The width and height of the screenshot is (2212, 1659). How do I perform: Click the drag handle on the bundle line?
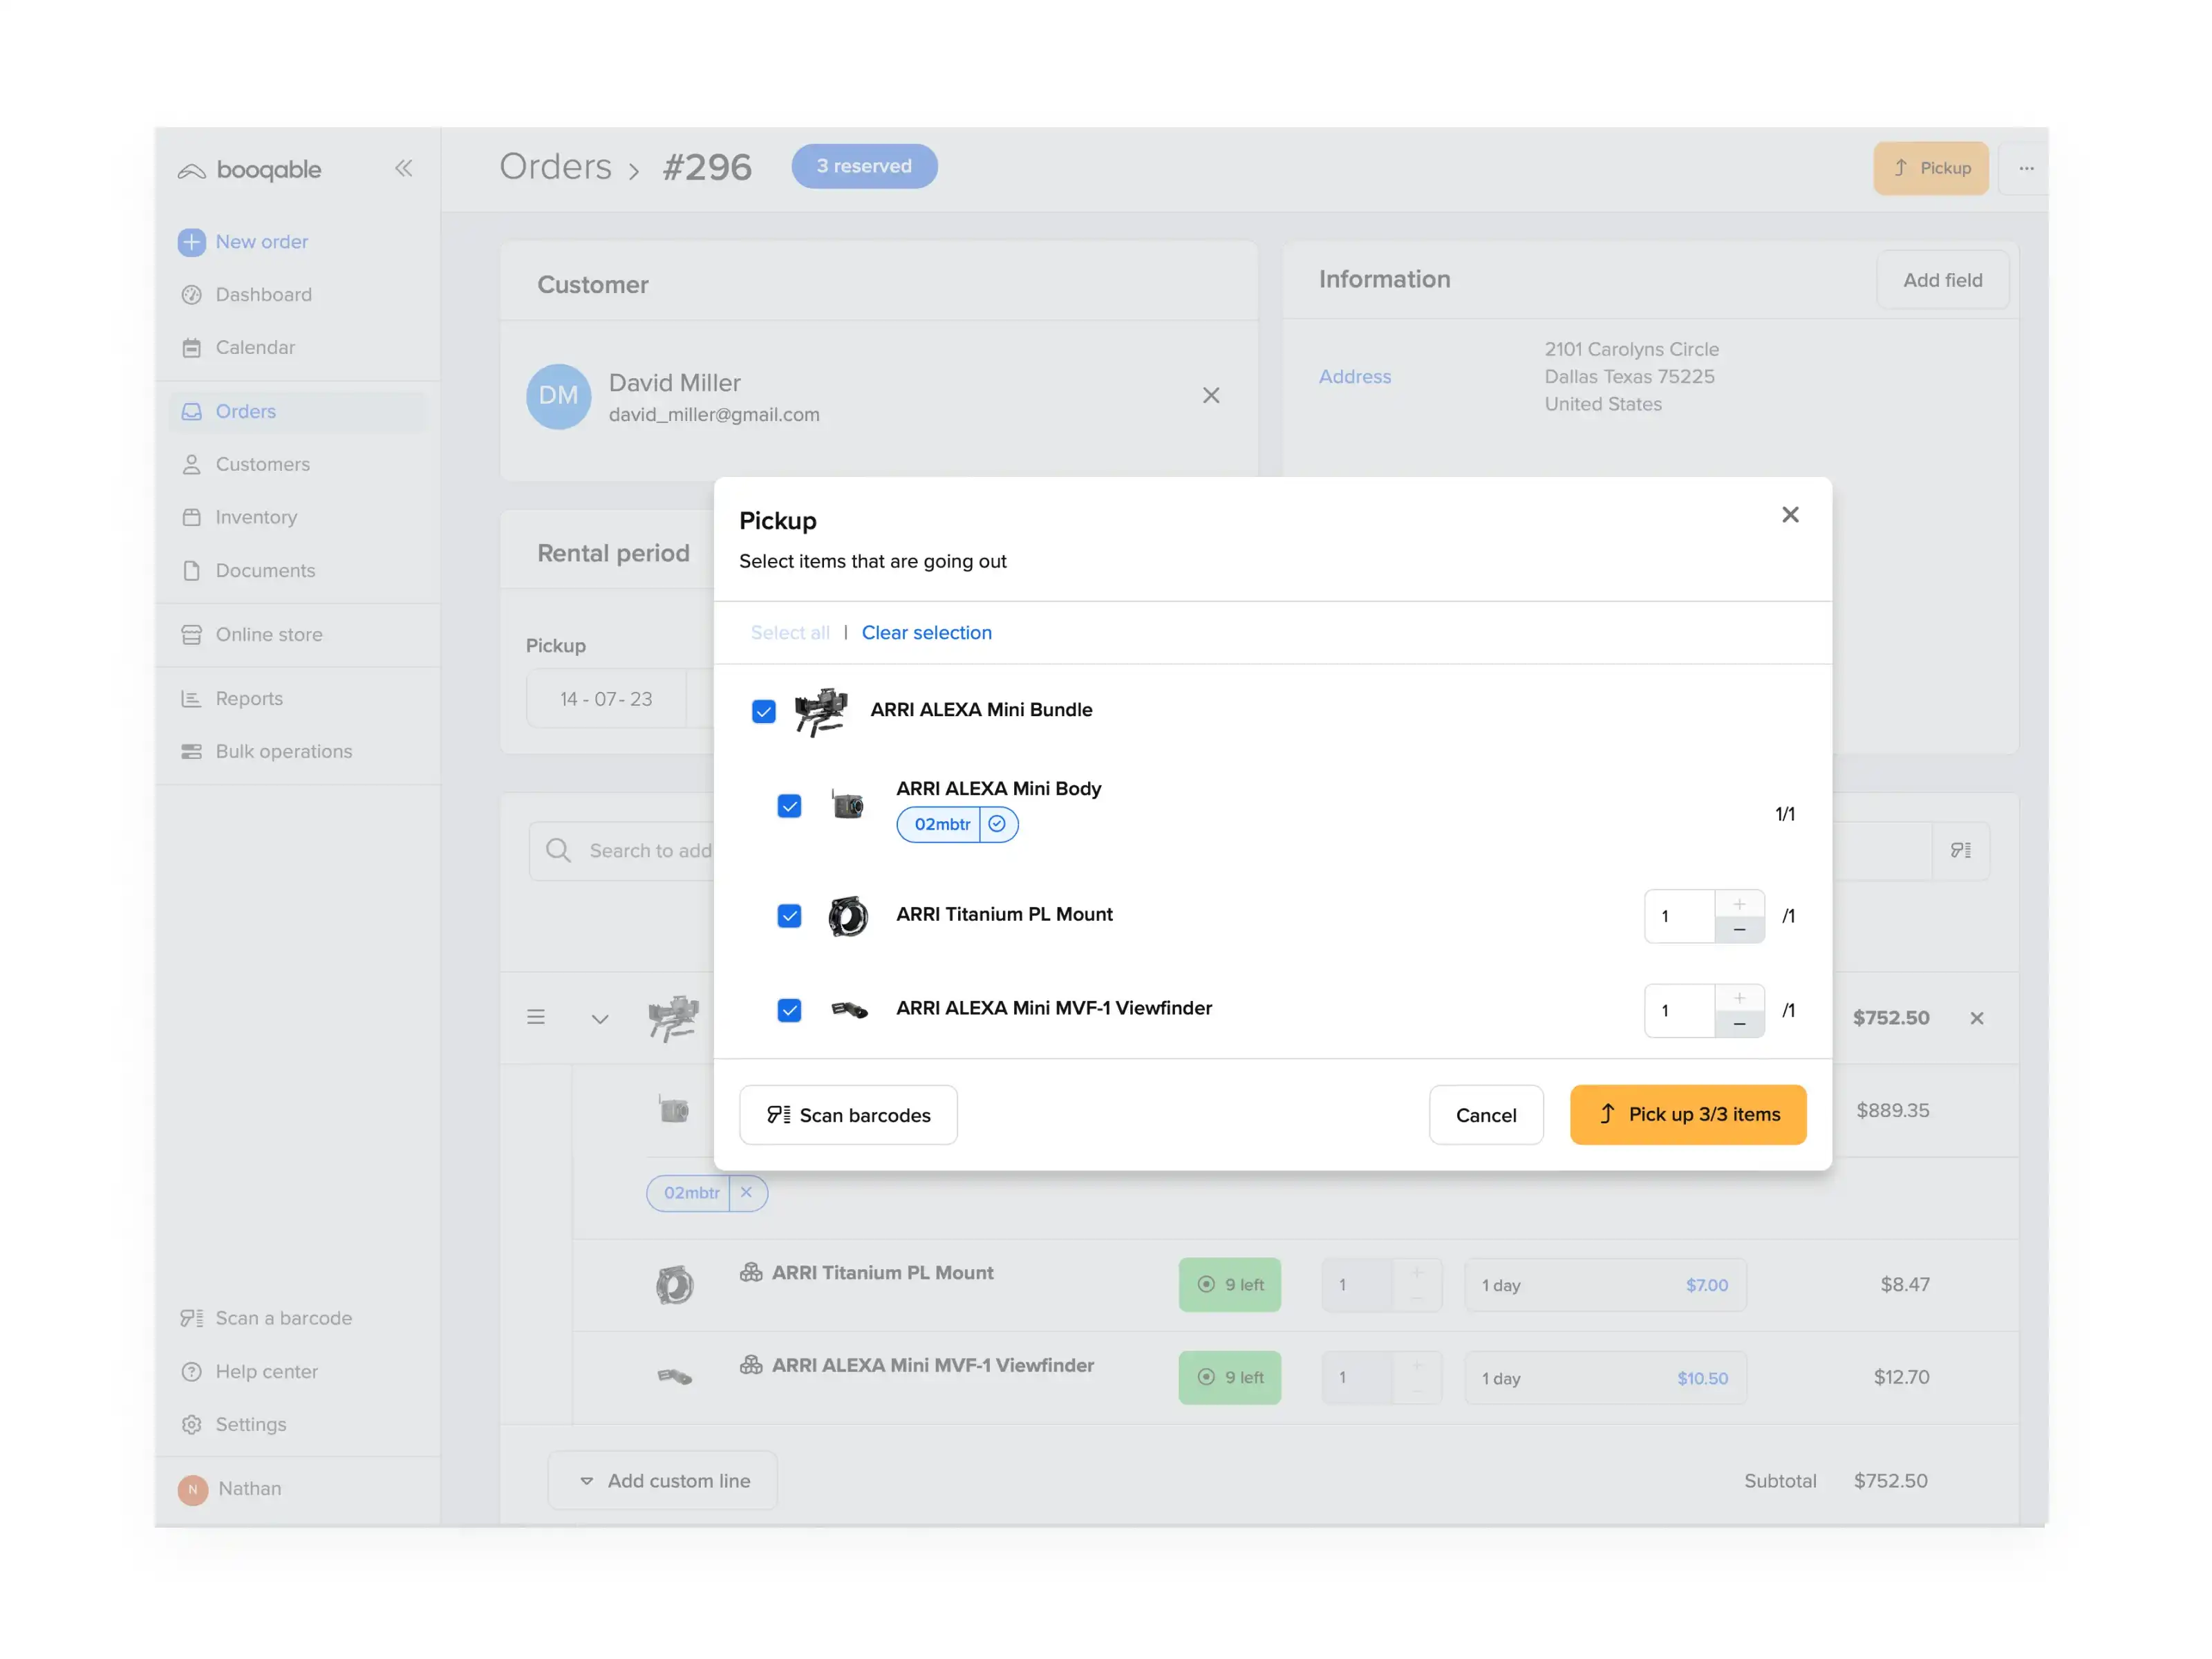[536, 1017]
